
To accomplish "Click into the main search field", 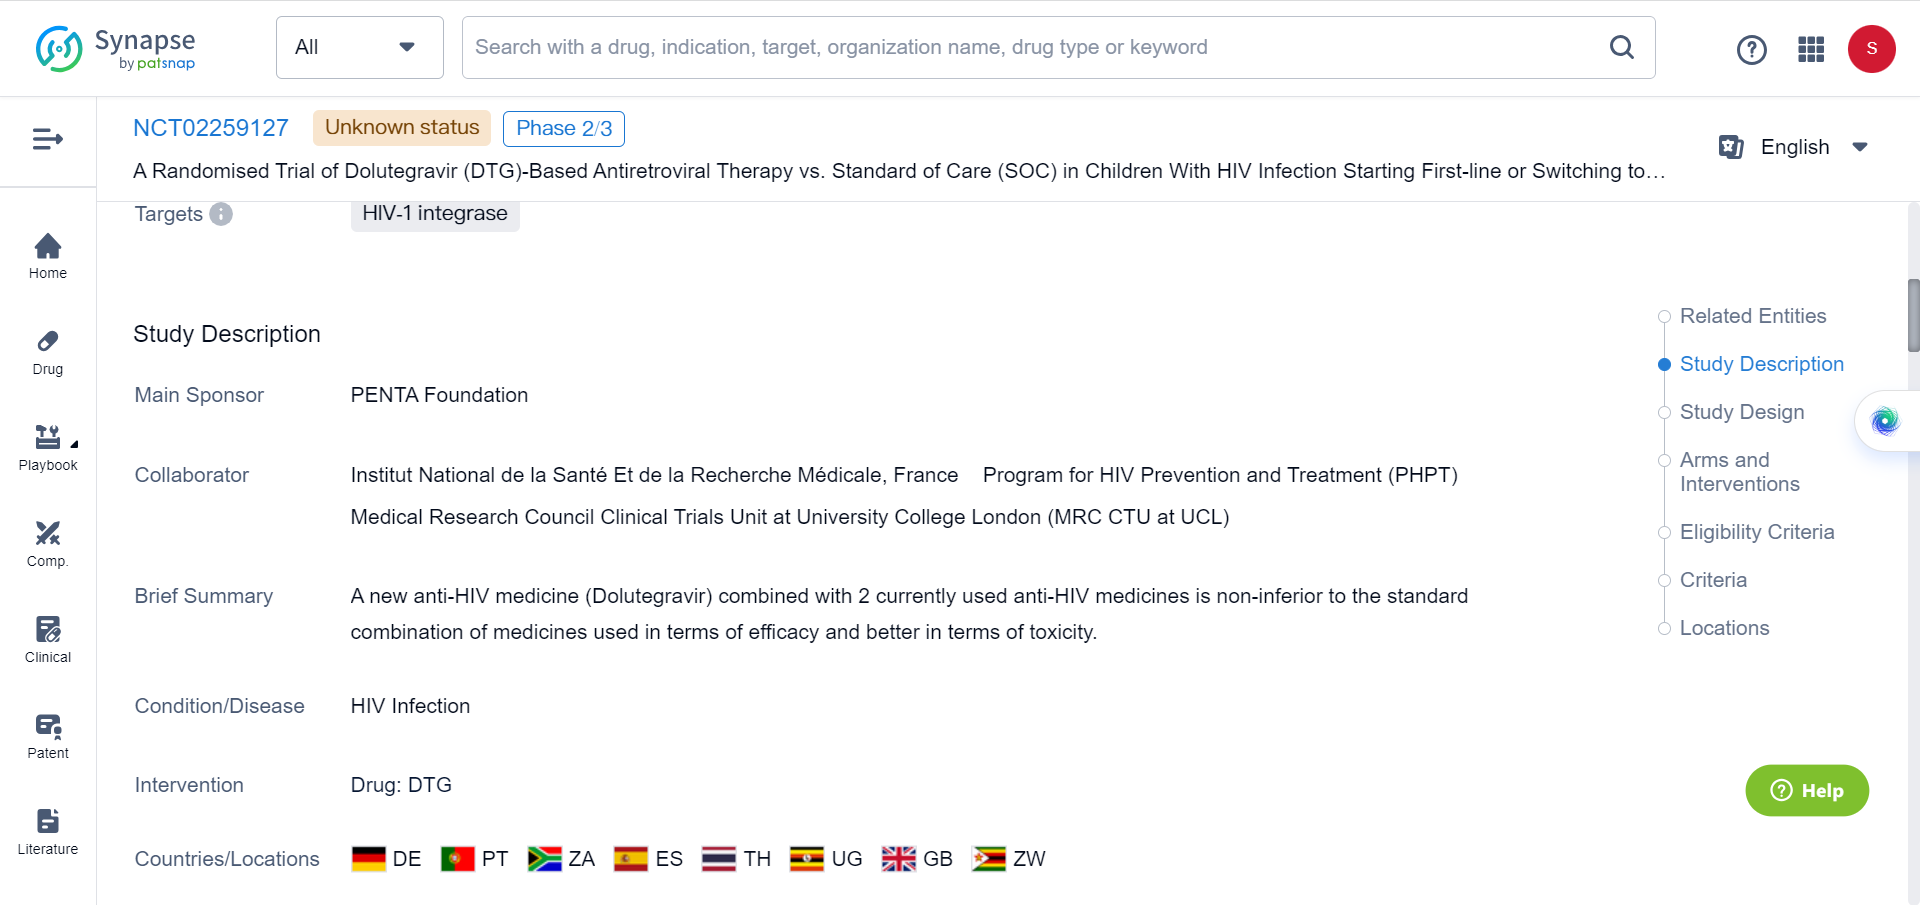I will pyautogui.click(x=1030, y=47).
